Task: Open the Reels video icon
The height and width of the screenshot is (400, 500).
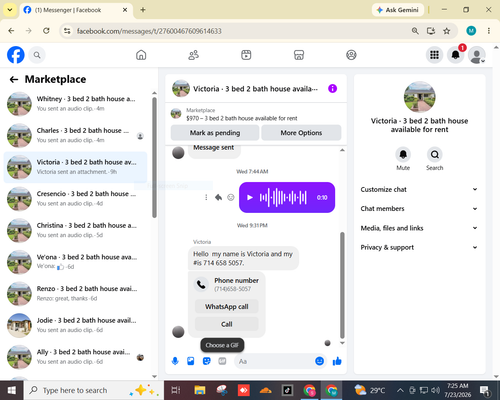Action: [x=246, y=55]
